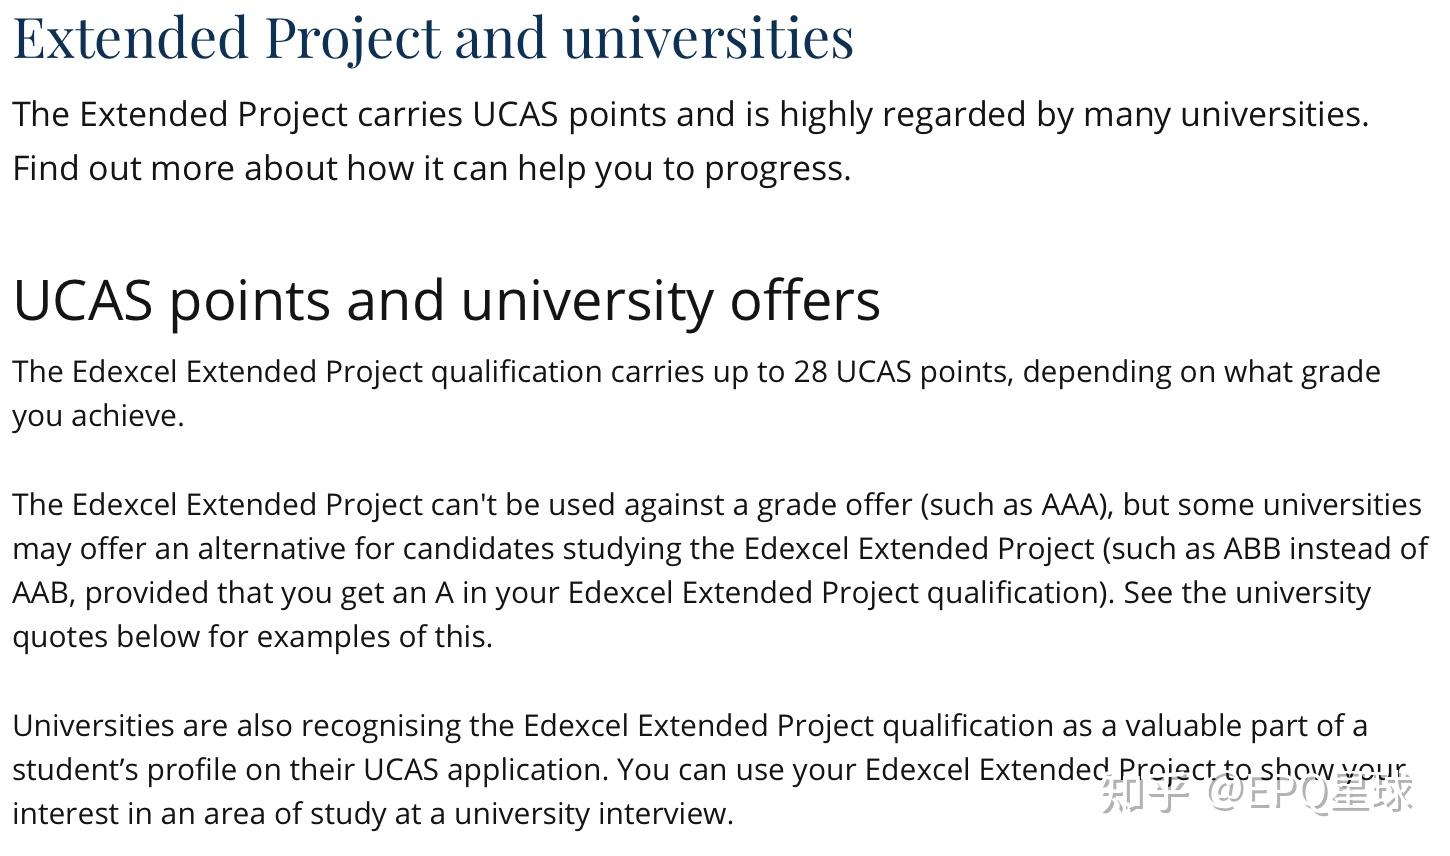
Task: Click the grade "ABB" in the paragraph
Action: click(x=1252, y=548)
